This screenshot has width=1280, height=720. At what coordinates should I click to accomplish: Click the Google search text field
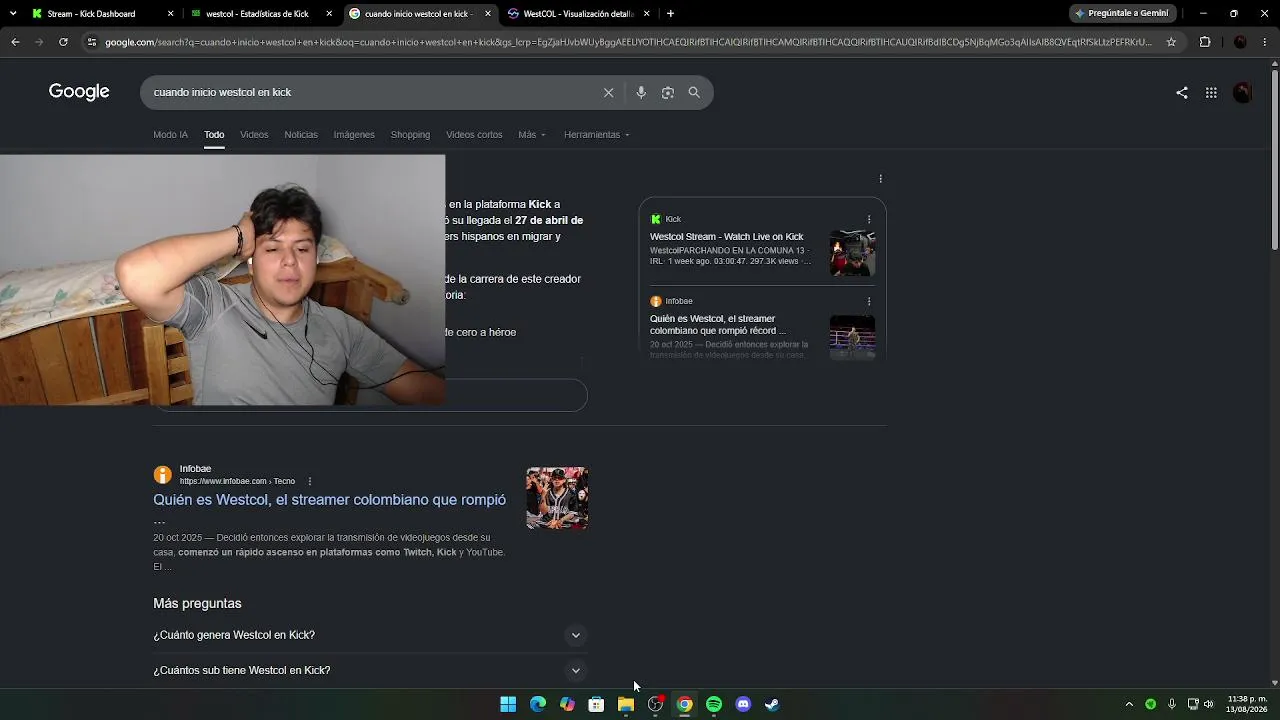point(371,92)
